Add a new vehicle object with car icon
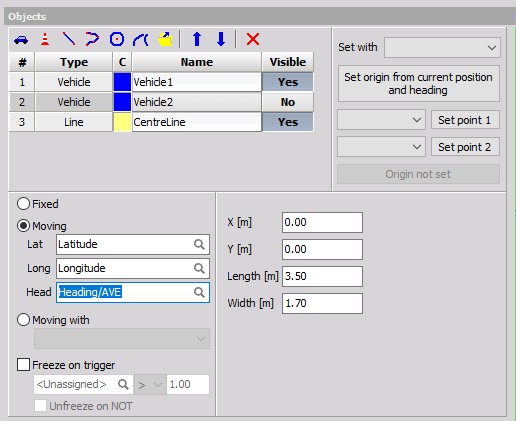The image size is (516, 421). point(21,40)
